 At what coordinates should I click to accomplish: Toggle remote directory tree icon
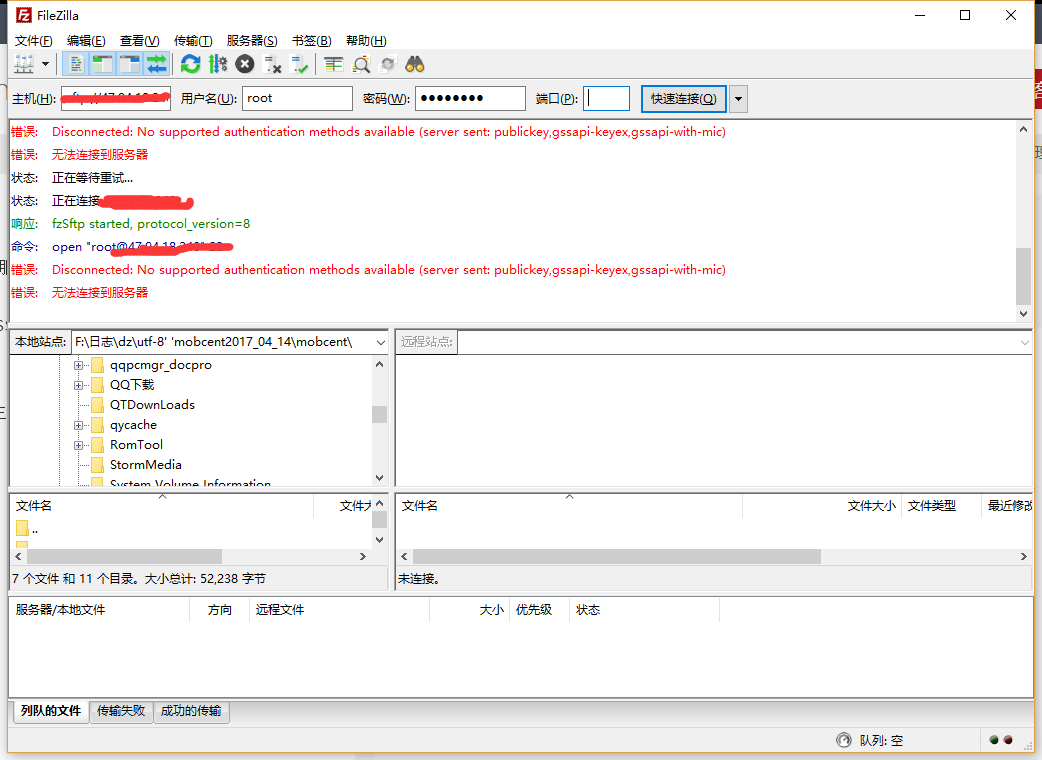pos(130,64)
